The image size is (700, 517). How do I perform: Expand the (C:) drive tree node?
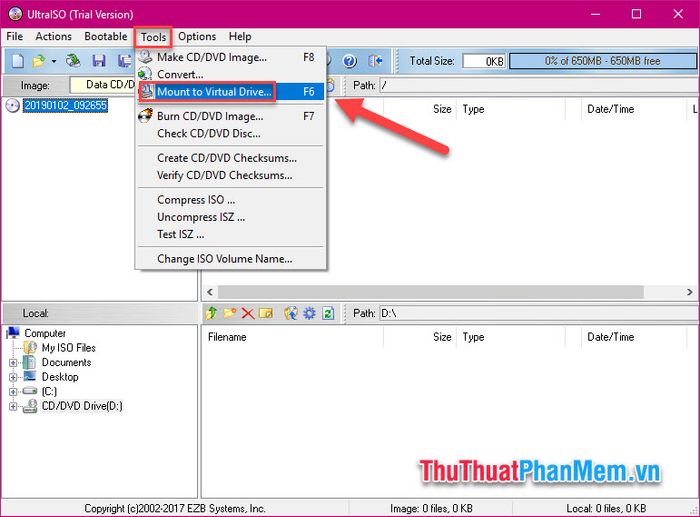click(x=13, y=392)
